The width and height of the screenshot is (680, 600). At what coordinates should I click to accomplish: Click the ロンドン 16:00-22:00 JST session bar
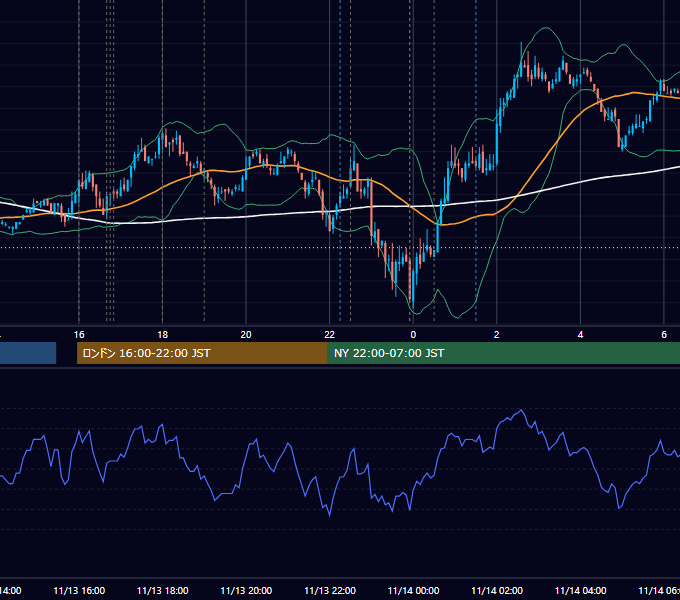click(202, 353)
